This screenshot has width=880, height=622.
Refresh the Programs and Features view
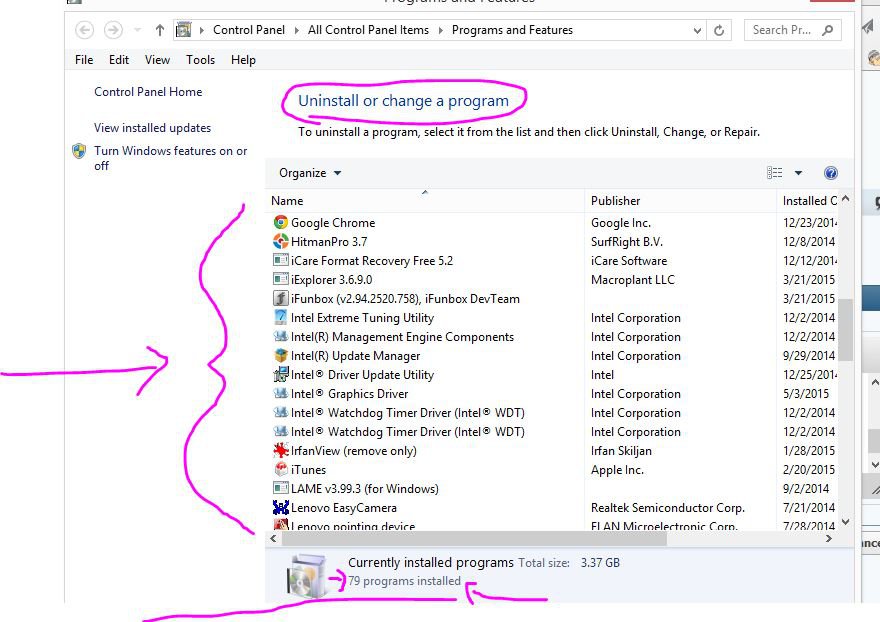719,30
